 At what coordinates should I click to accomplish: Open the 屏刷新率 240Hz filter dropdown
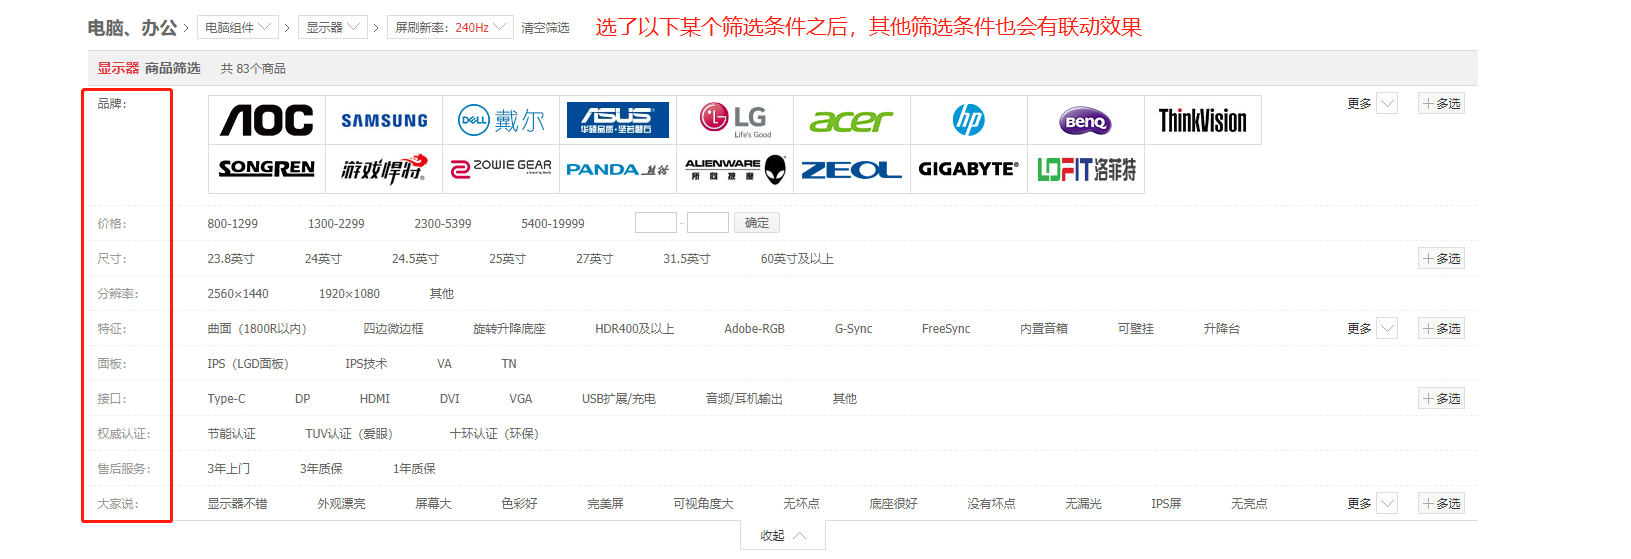click(450, 27)
